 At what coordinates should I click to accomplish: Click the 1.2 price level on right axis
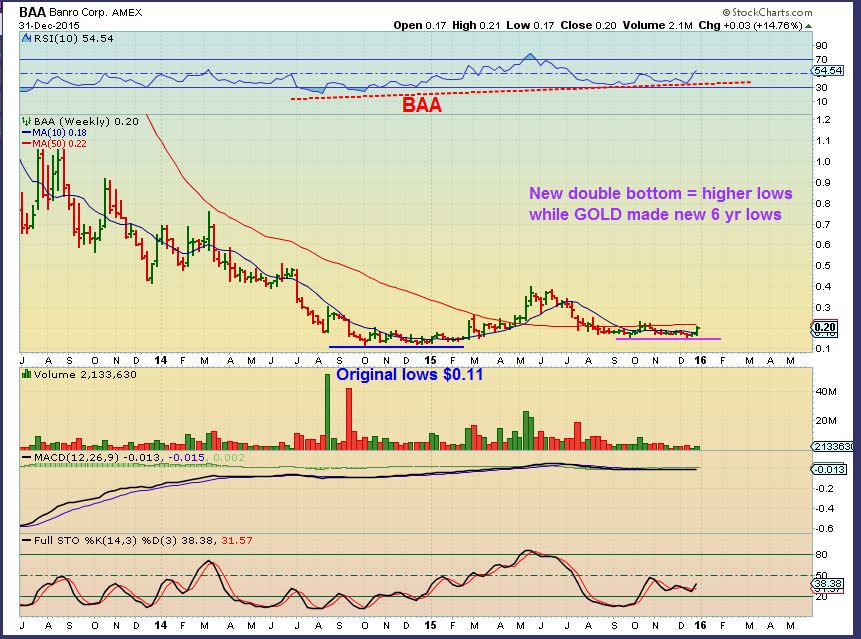point(823,120)
